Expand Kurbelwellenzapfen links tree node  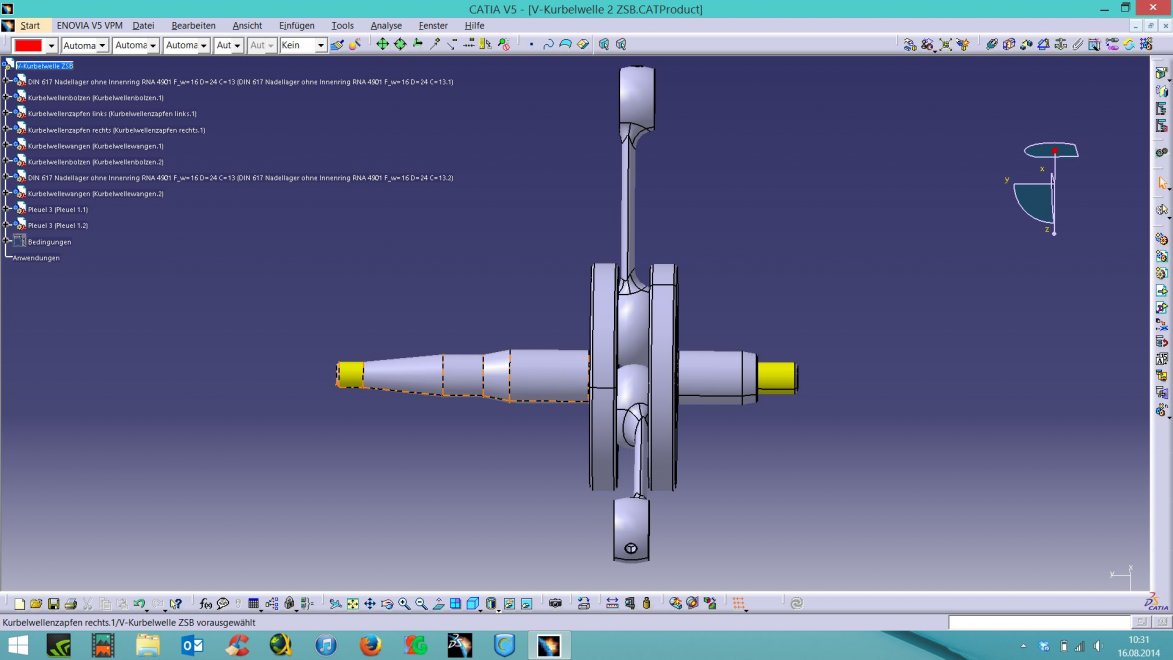6,113
